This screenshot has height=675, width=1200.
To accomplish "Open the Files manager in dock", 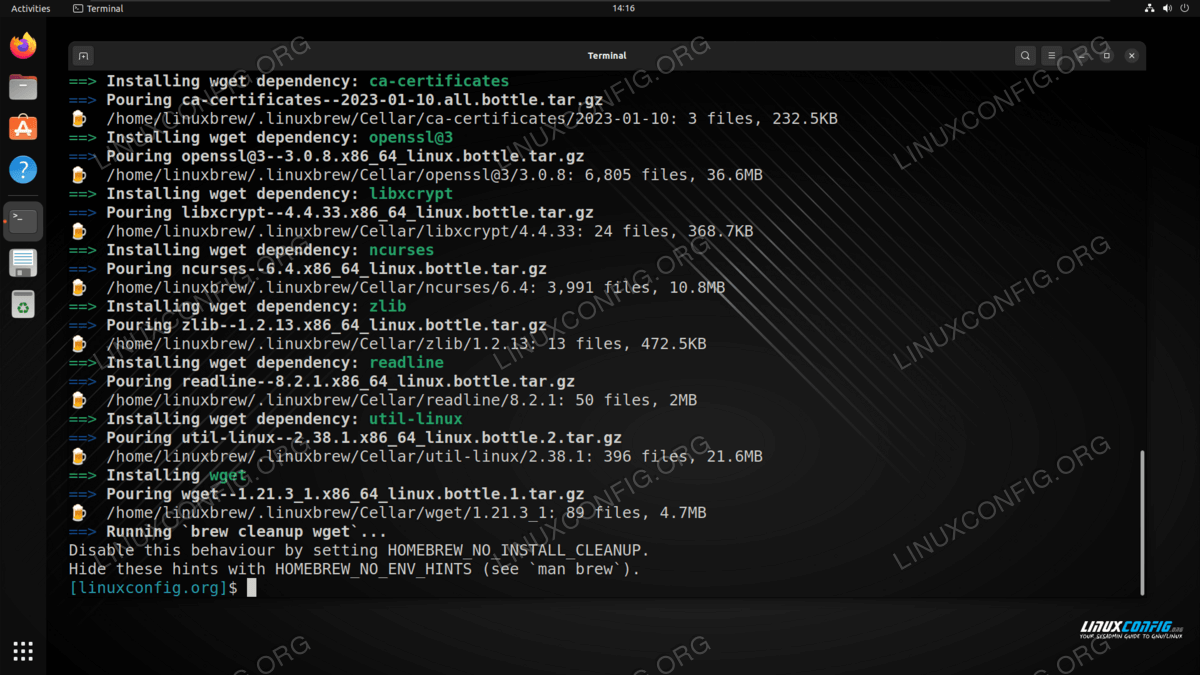I will tap(23, 87).
